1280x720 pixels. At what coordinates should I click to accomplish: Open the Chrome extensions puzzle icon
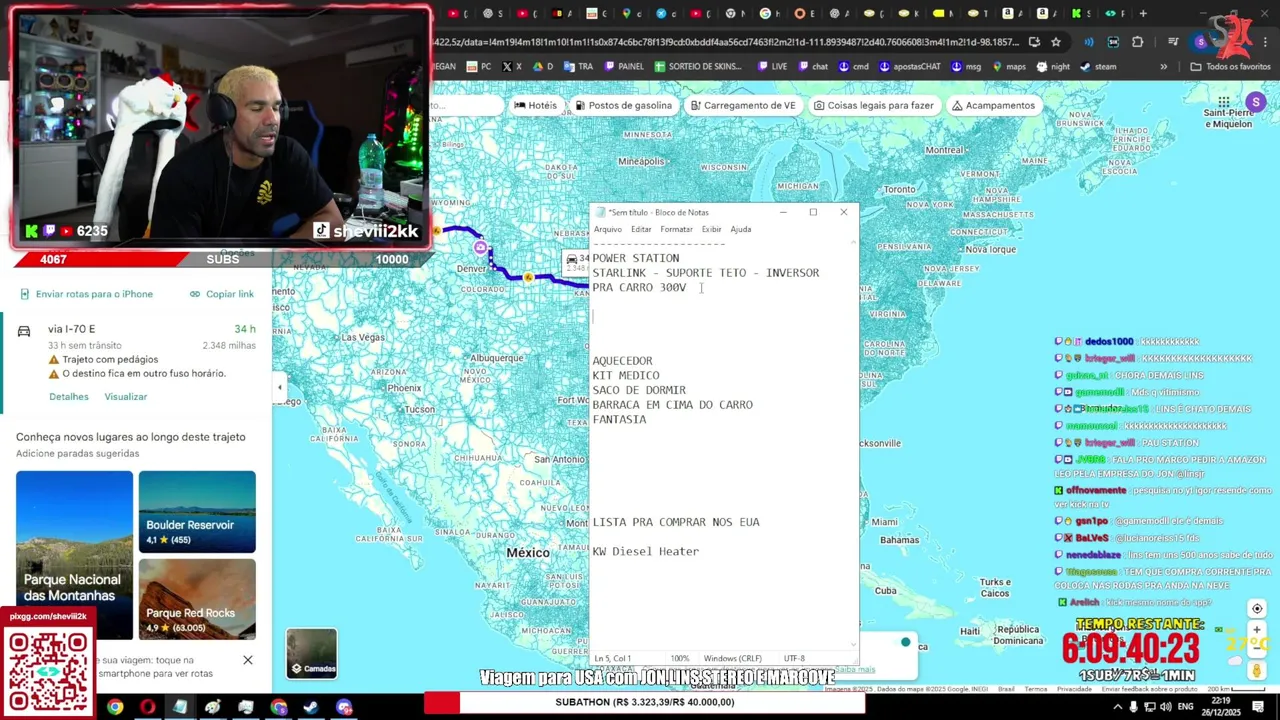pyautogui.click(x=1137, y=42)
